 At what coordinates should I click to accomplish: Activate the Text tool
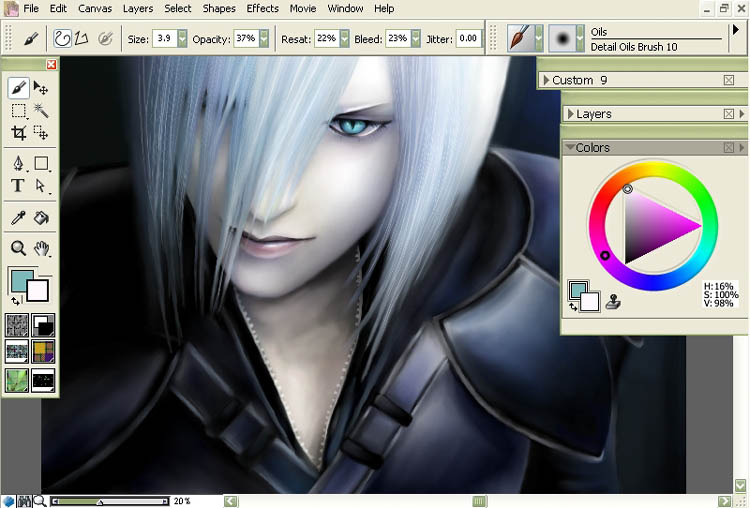18,186
